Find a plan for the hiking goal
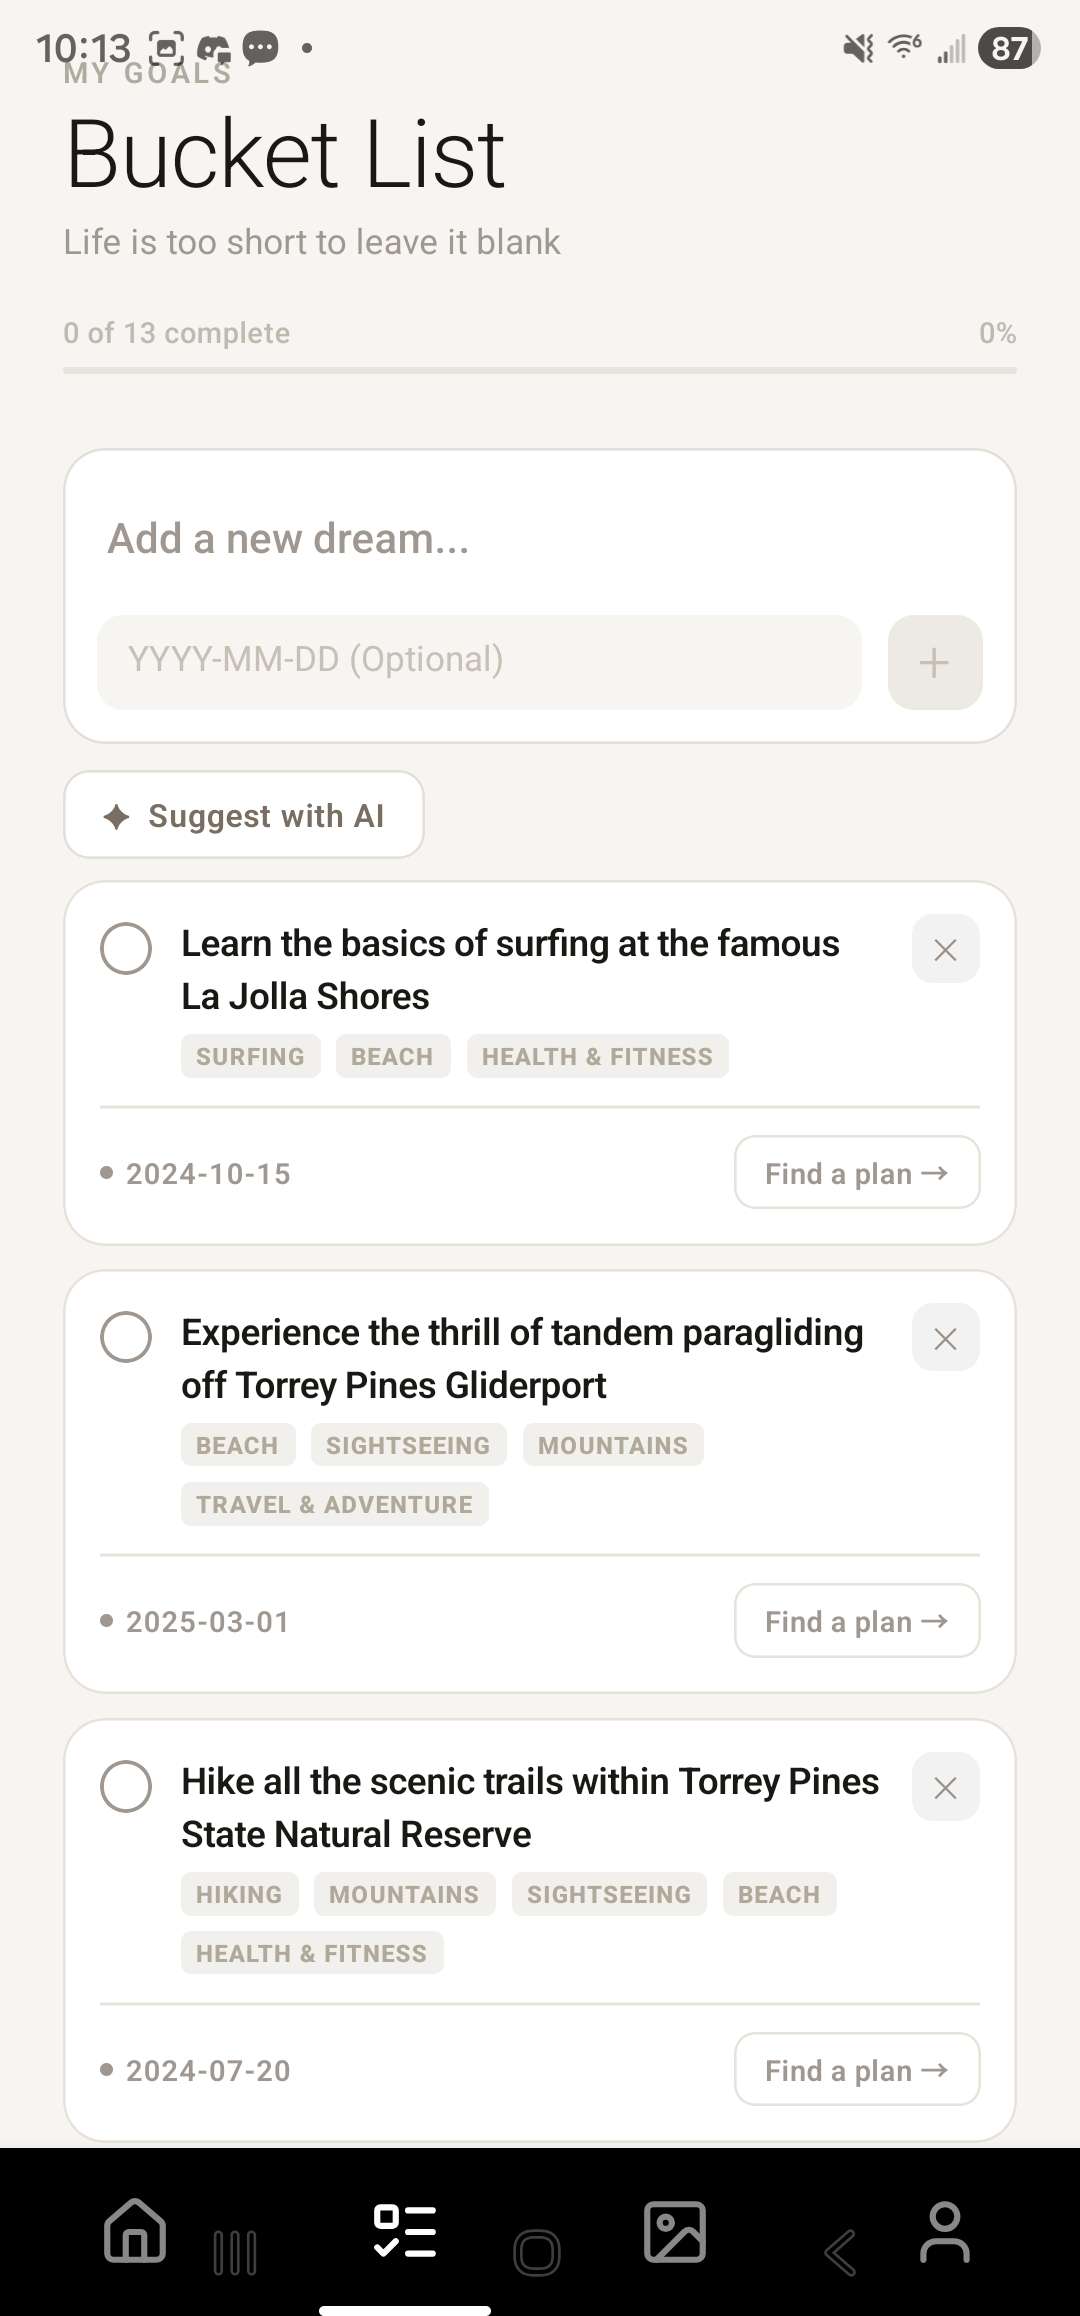This screenshot has height=2316, width=1080. 857,2070
